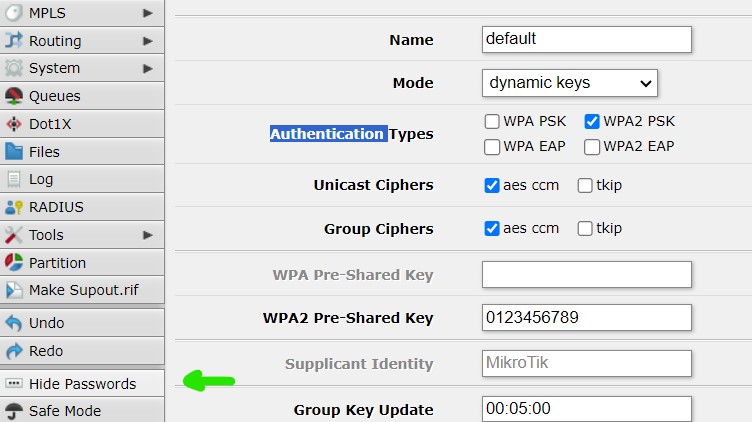The height and width of the screenshot is (422, 752).
Task: Click the Redo button
Action: (82, 351)
